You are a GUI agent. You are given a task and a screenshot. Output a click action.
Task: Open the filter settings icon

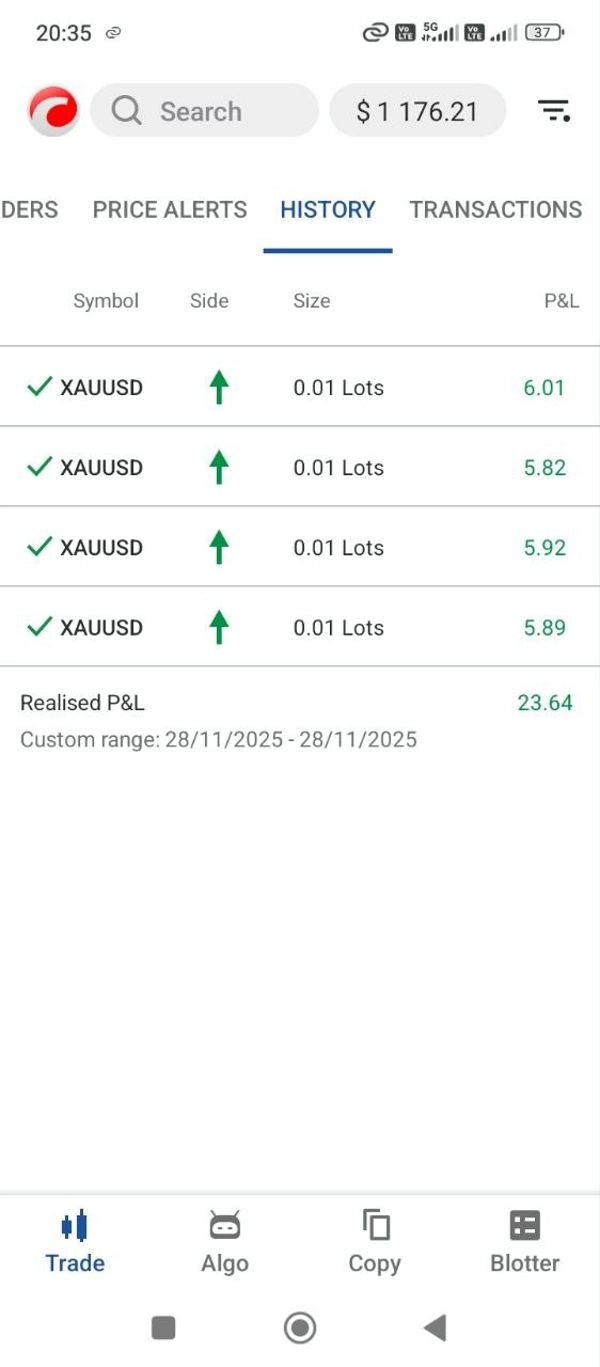tap(553, 111)
